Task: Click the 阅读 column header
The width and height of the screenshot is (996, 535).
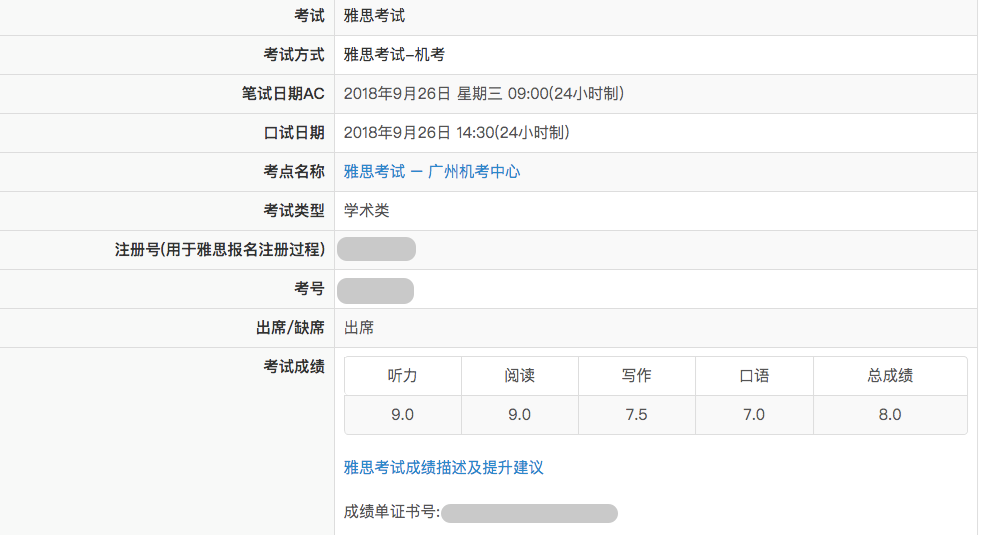Action: (x=520, y=376)
